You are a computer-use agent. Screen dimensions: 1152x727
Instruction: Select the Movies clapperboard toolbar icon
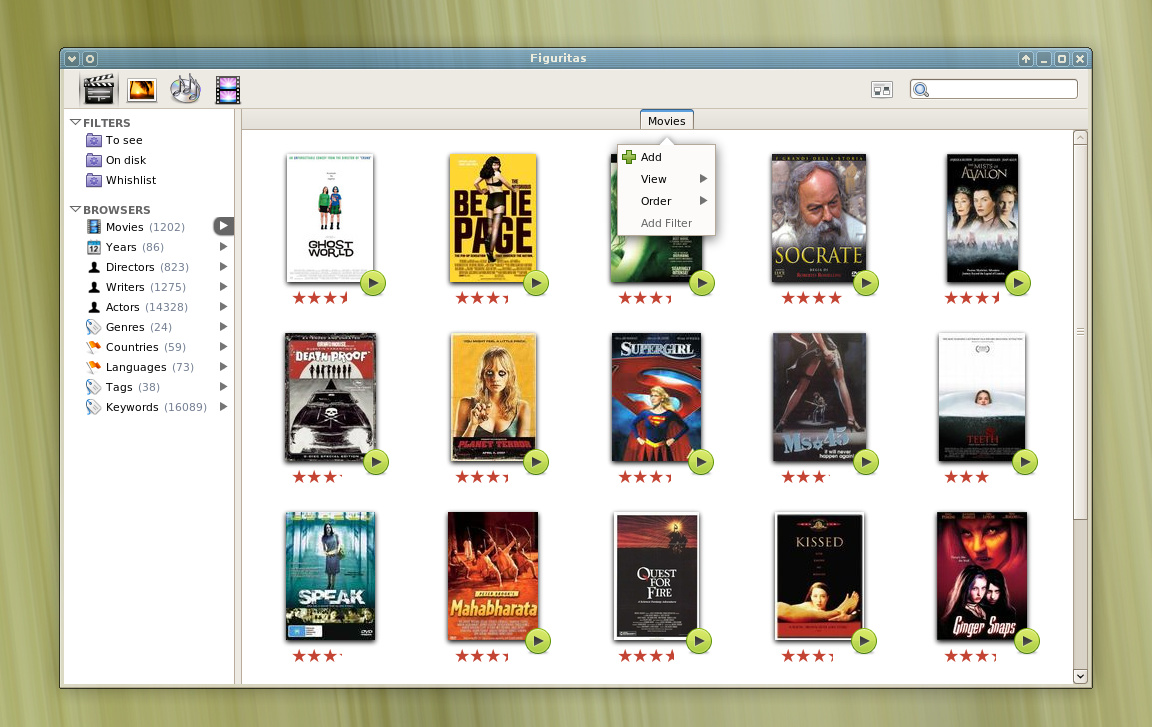pyautogui.click(x=98, y=90)
